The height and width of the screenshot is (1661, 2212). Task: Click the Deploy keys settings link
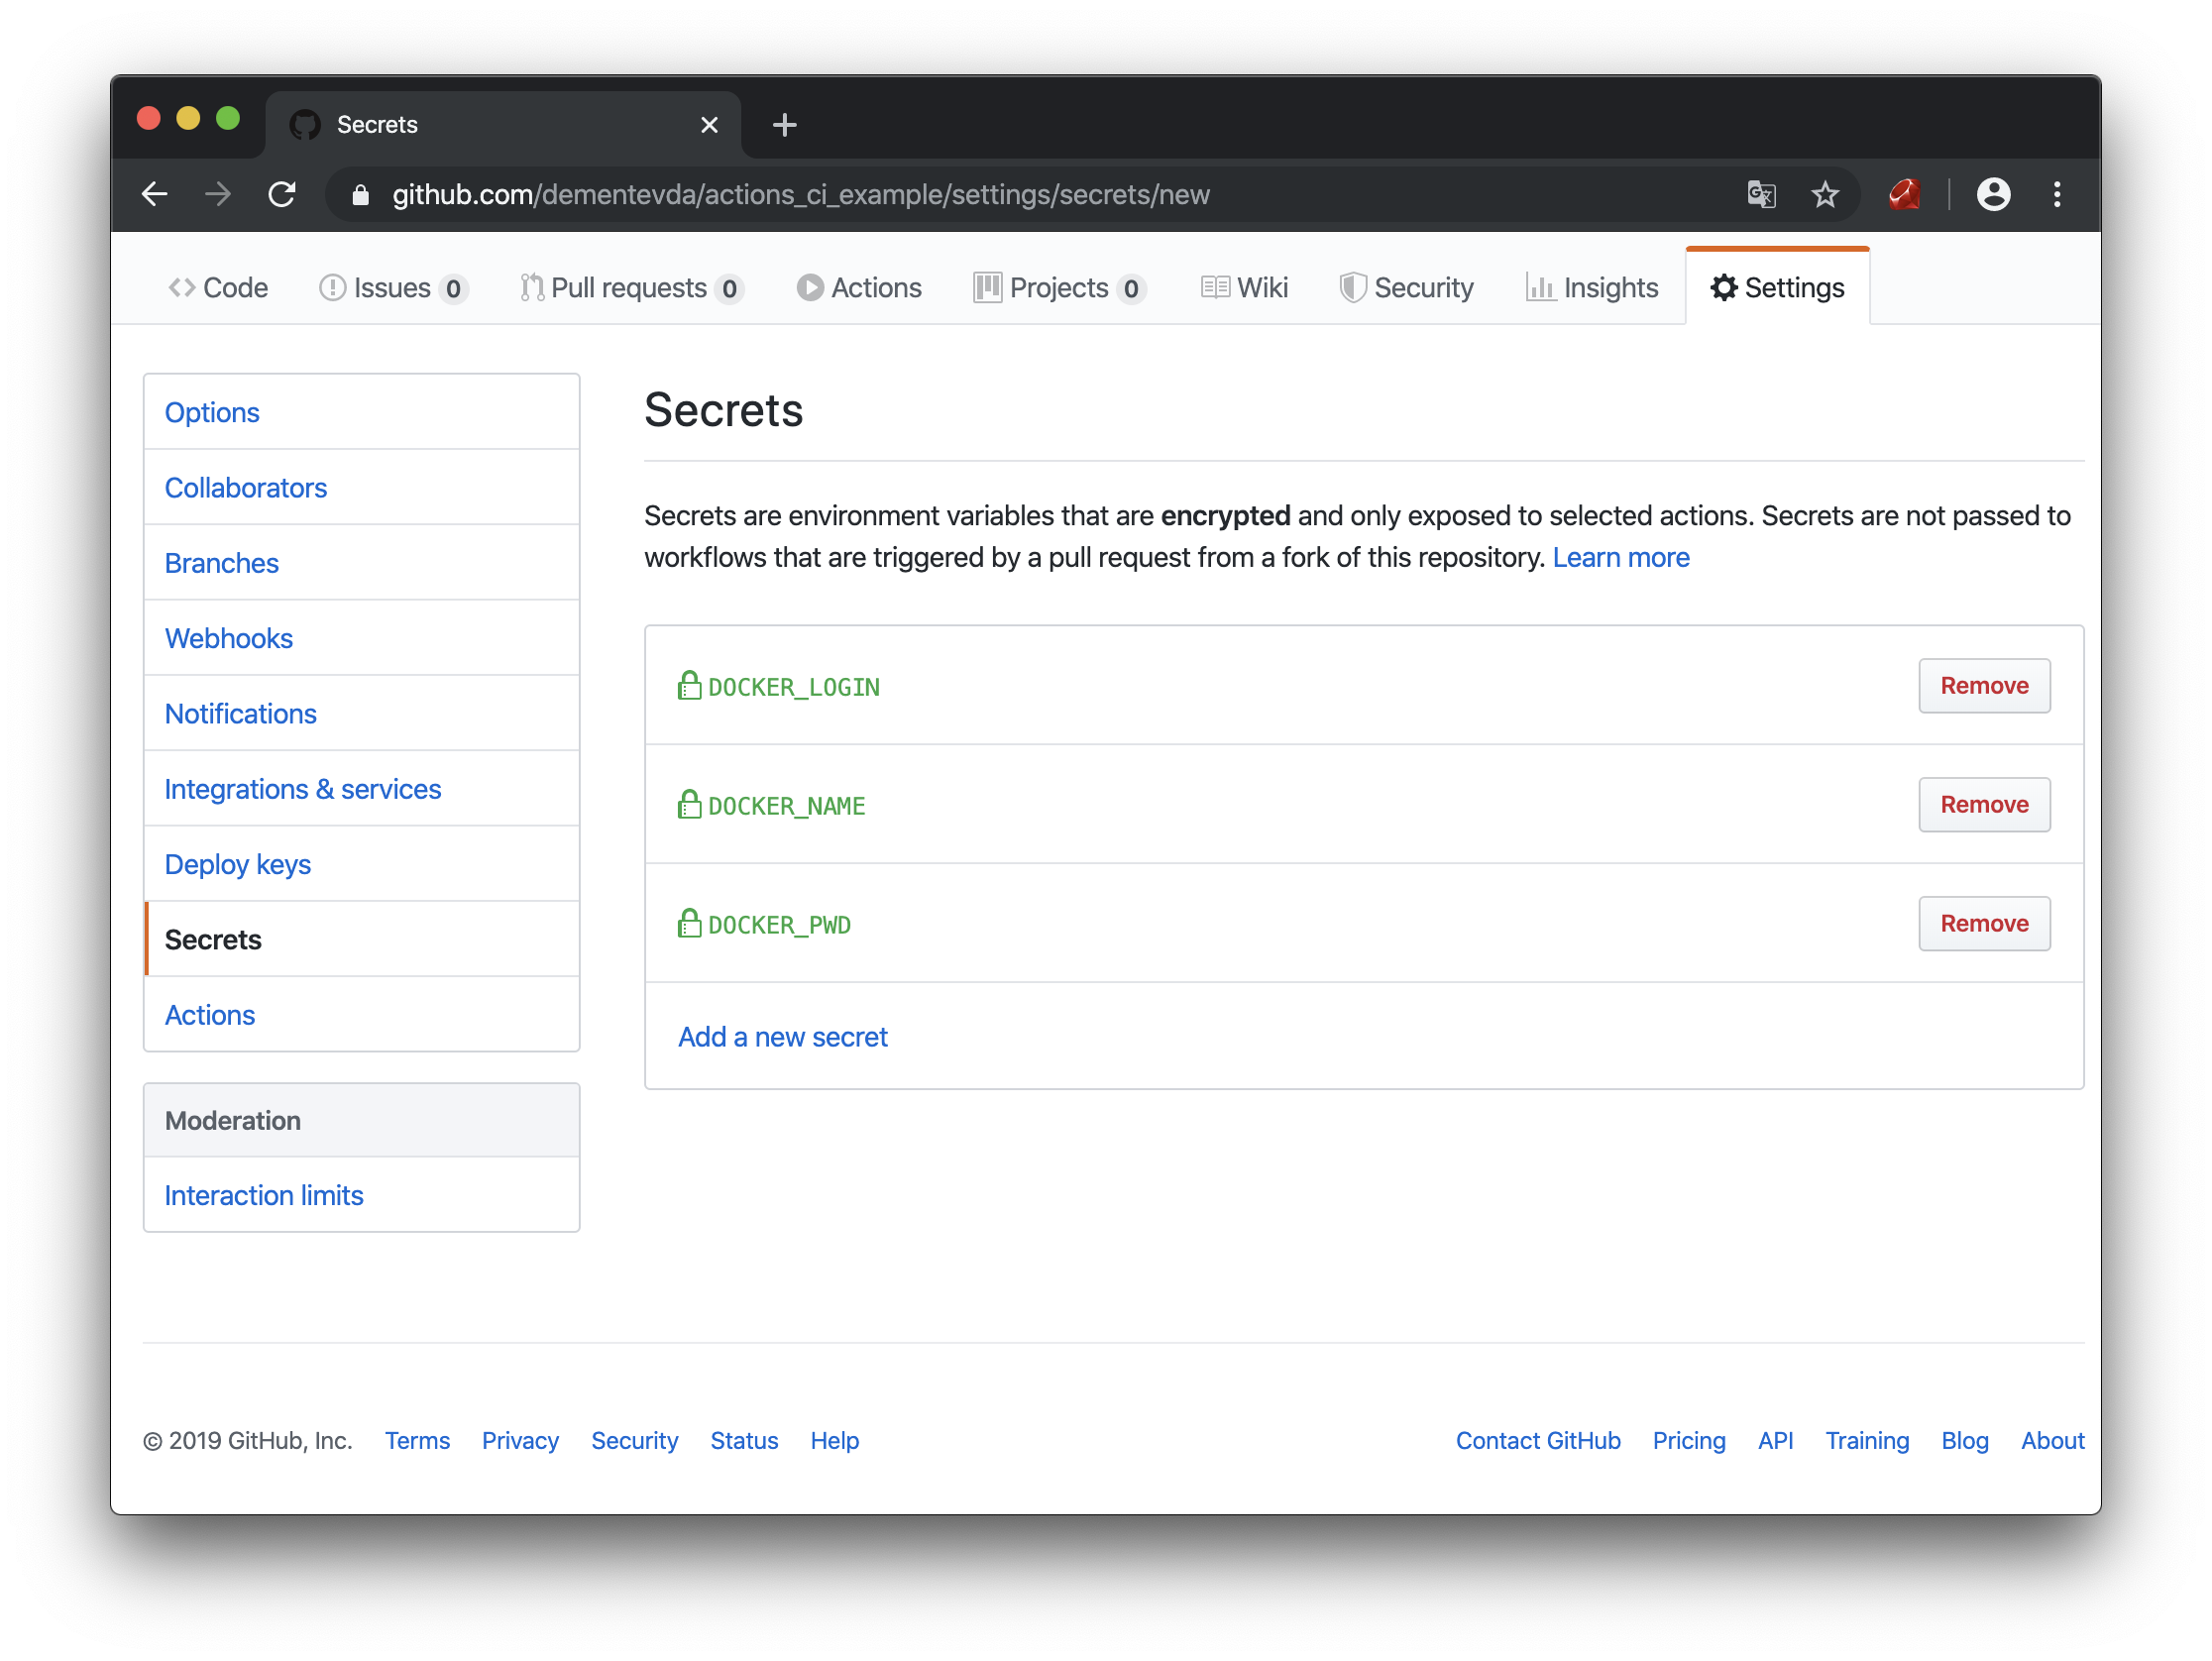point(239,863)
